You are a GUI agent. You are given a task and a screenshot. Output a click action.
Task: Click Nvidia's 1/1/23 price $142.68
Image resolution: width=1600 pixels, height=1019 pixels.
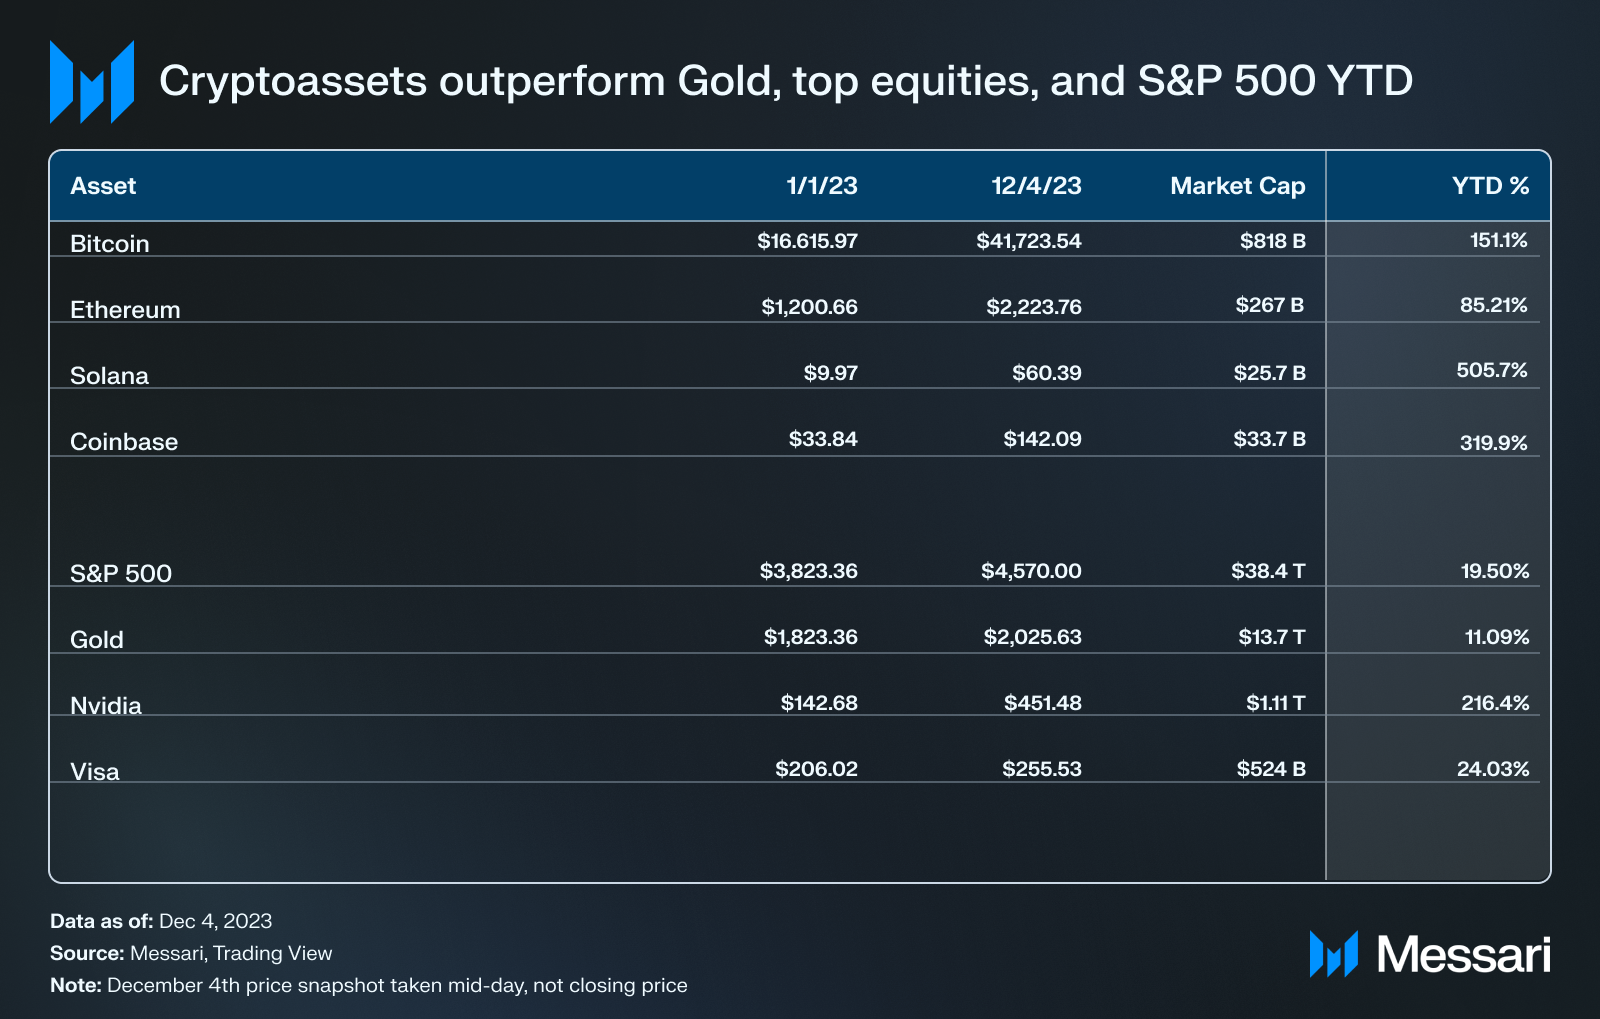coord(819,703)
